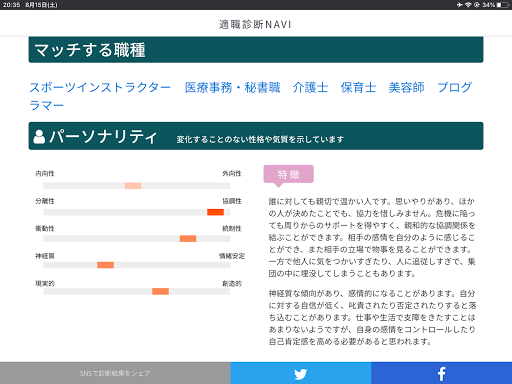
Task: Click the SNSで診断結果をシェア label
Action: pyautogui.click(x=115, y=373)
